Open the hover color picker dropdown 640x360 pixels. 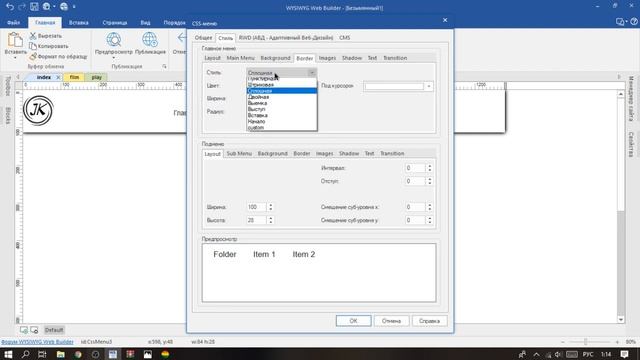pyautogui.click(x=429, y=86)
